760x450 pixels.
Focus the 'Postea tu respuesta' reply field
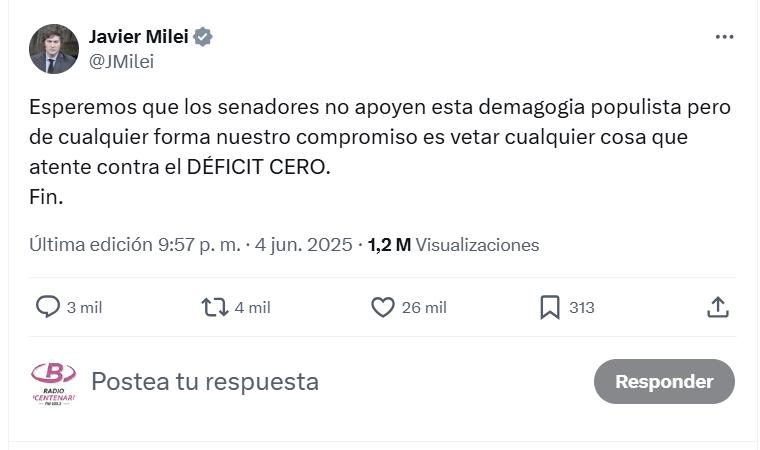point(205,381)
